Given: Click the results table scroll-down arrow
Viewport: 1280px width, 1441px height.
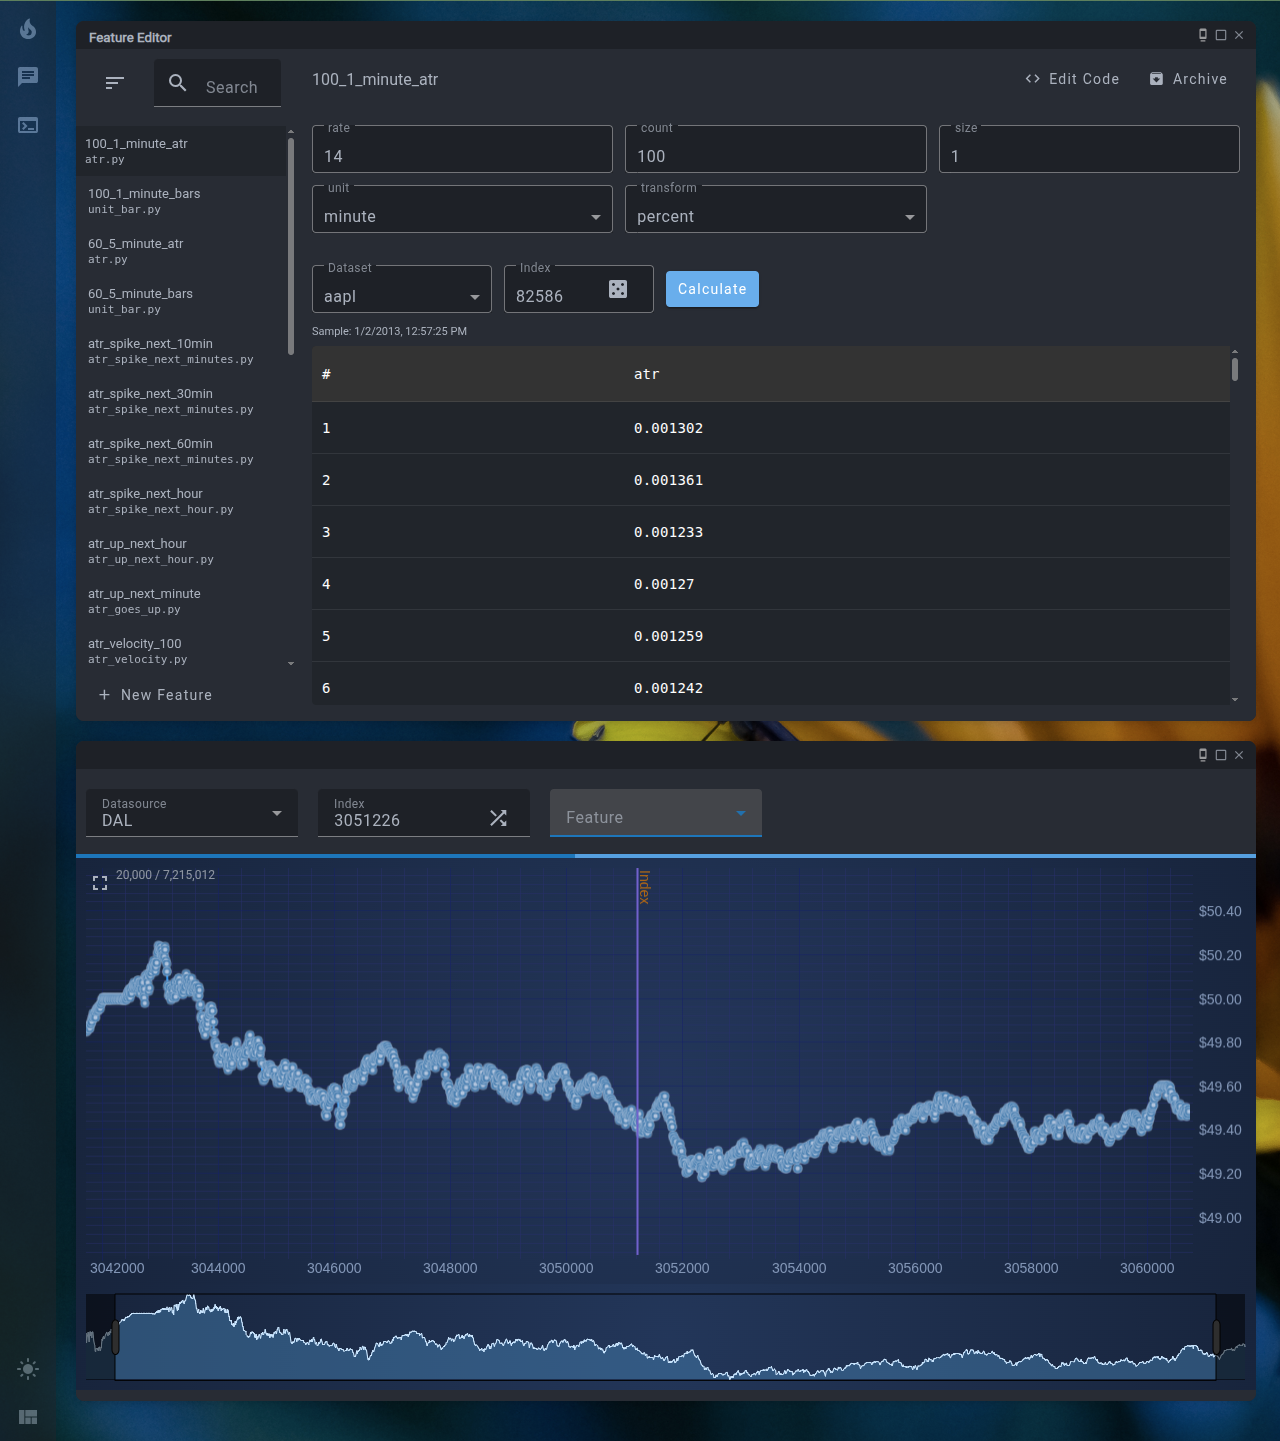Looking at the screenshot, I should (x=1235, y=699).
